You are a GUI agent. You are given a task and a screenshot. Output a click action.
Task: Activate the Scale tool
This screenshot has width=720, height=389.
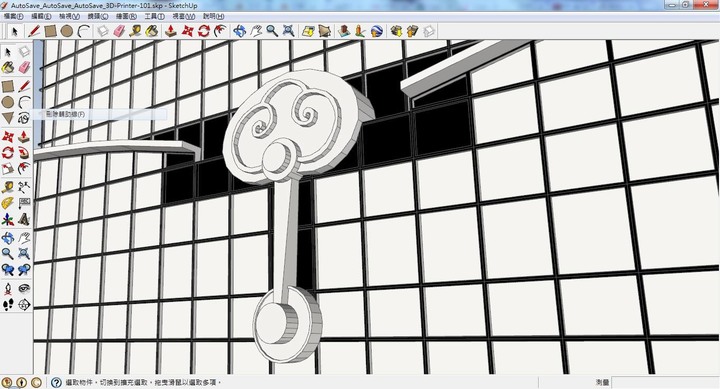point(8,169)
